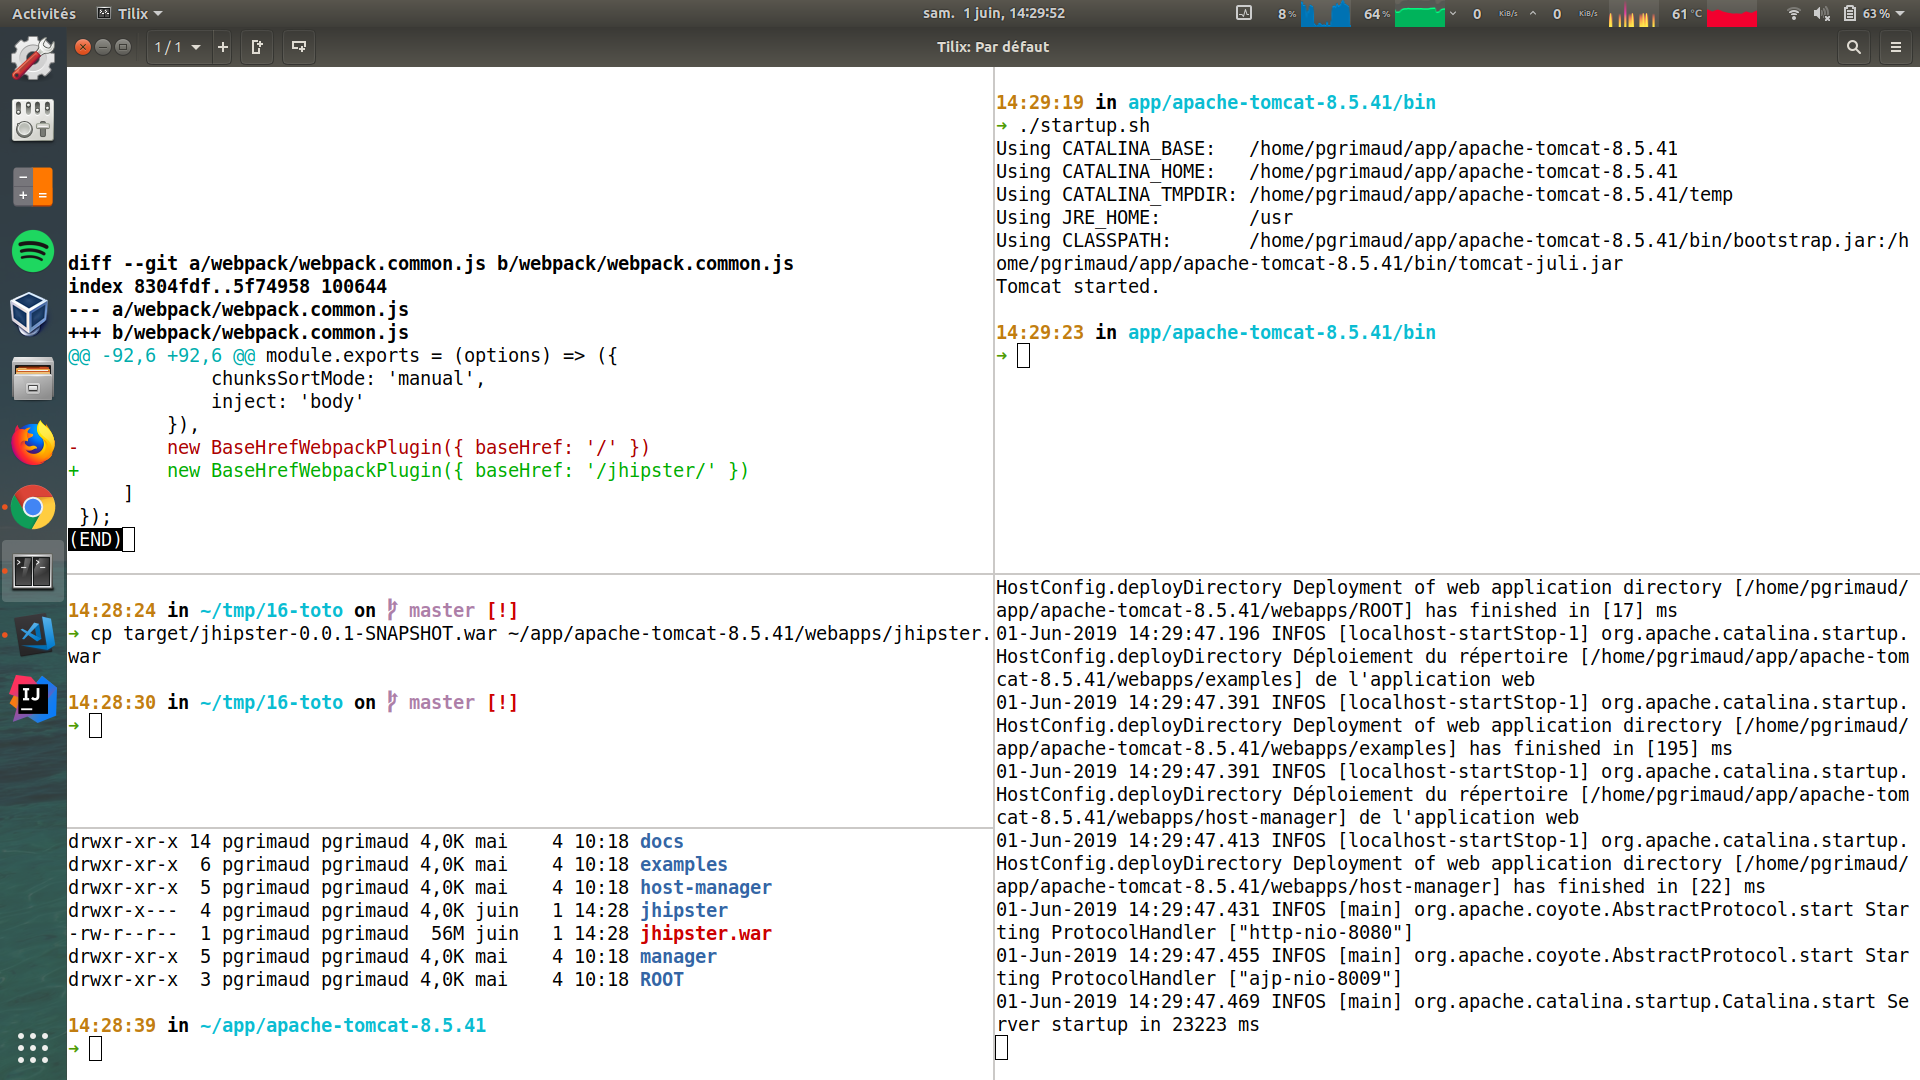Image resolution: width=1920 pixels, height=1080 pixels.
Task: Click add terminal down icon
Action: pyautogui.click(x=298, y=47)
